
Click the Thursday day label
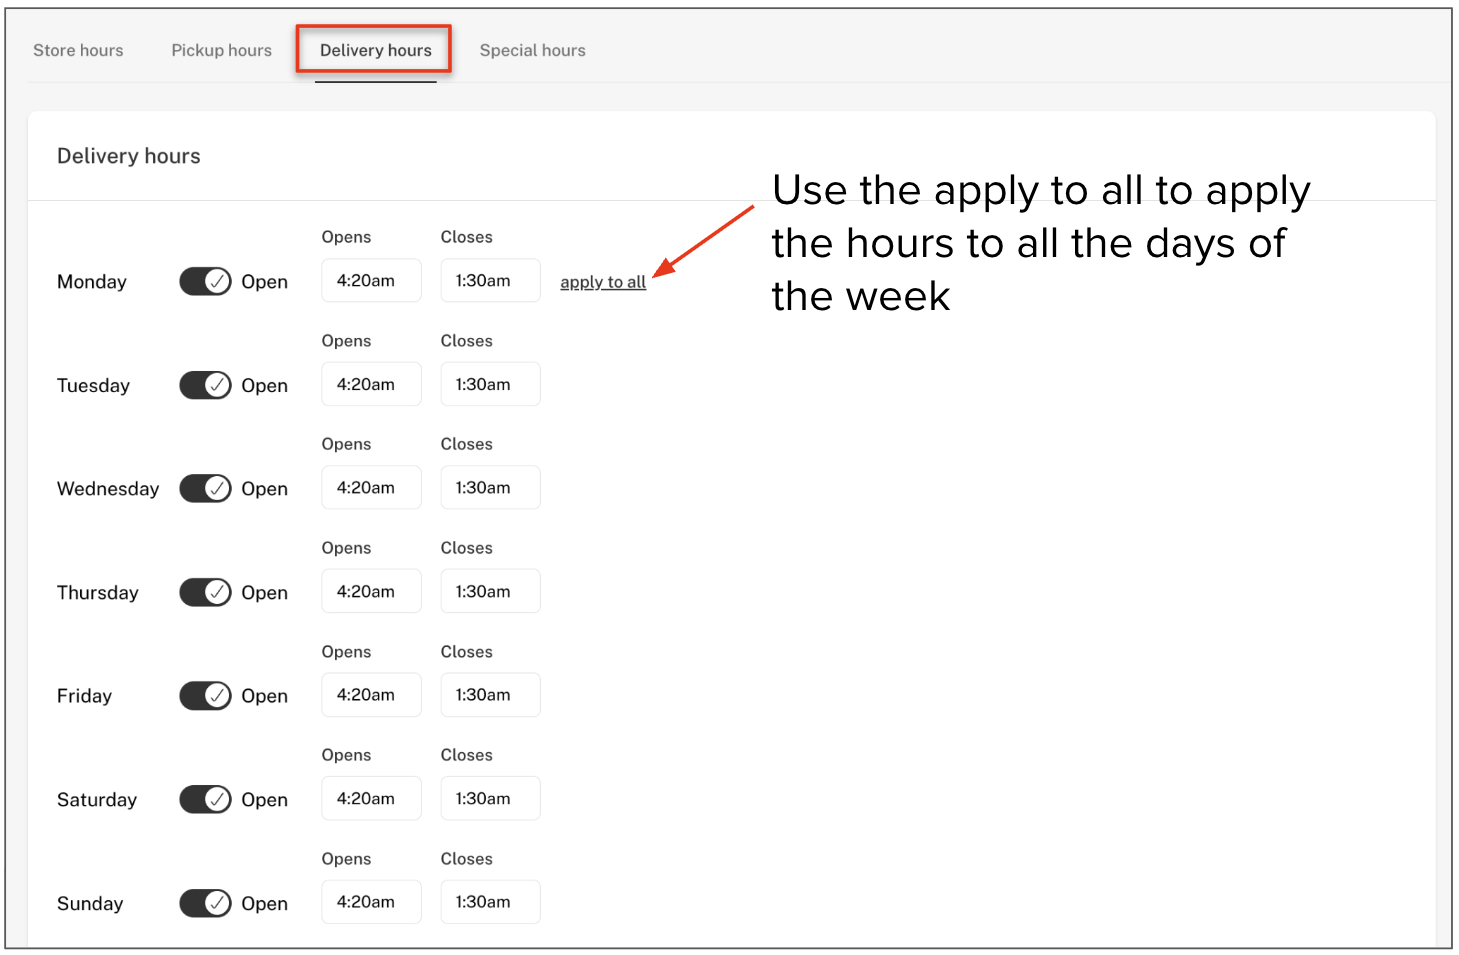click(x=98, y=592)
